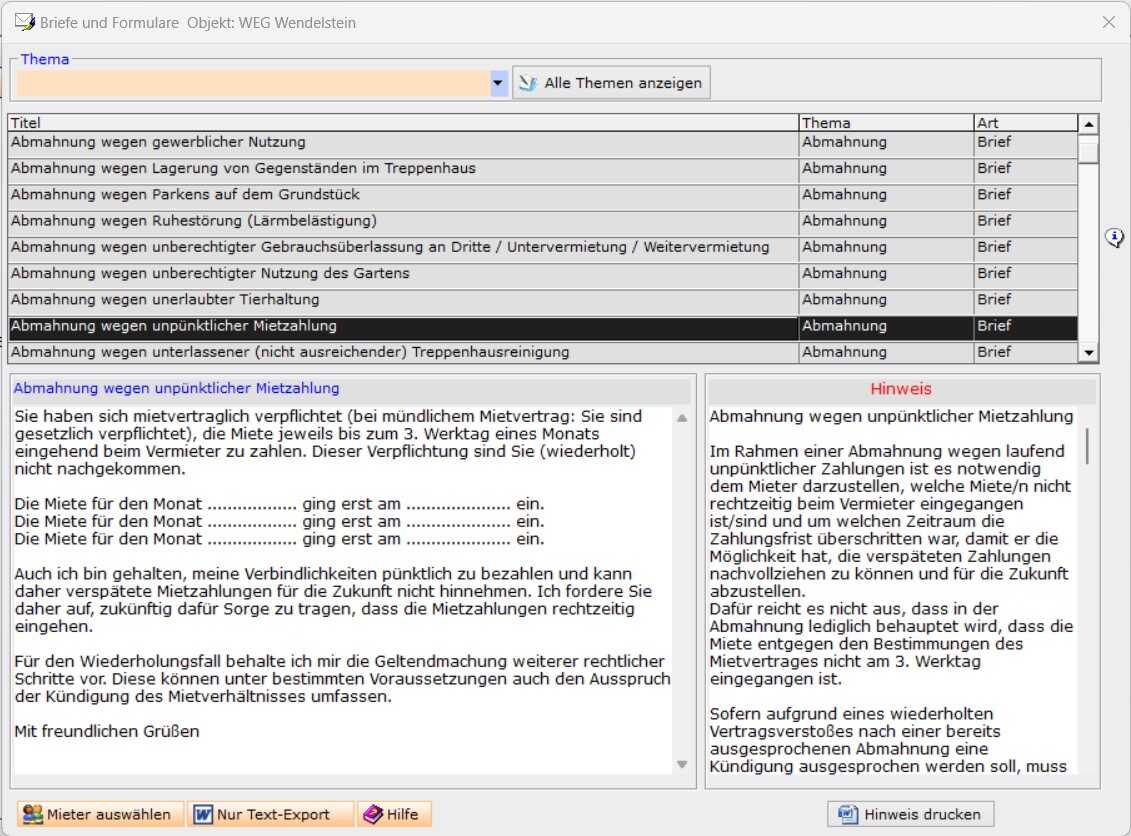Click list scrollbar up arrow
1131x836 pixels.
pos(1088,124)
